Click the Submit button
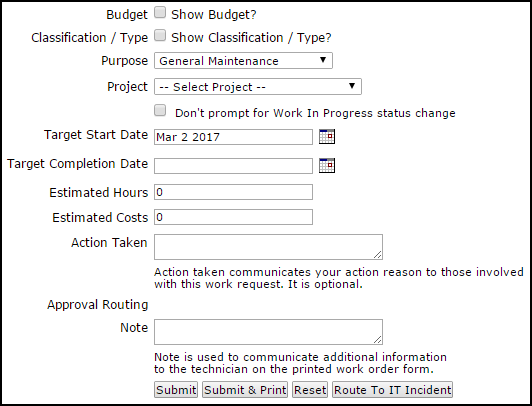 [x=176, y=390]
